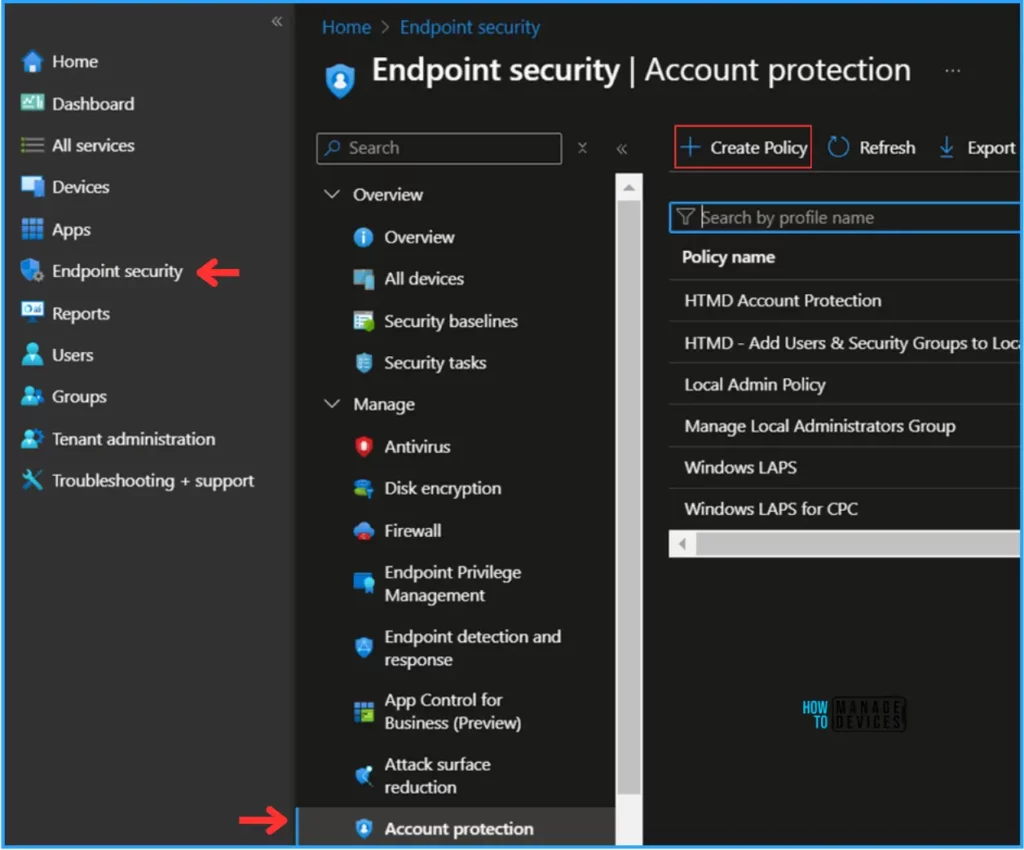Click the Disk encryption icon

pos(363,488)
